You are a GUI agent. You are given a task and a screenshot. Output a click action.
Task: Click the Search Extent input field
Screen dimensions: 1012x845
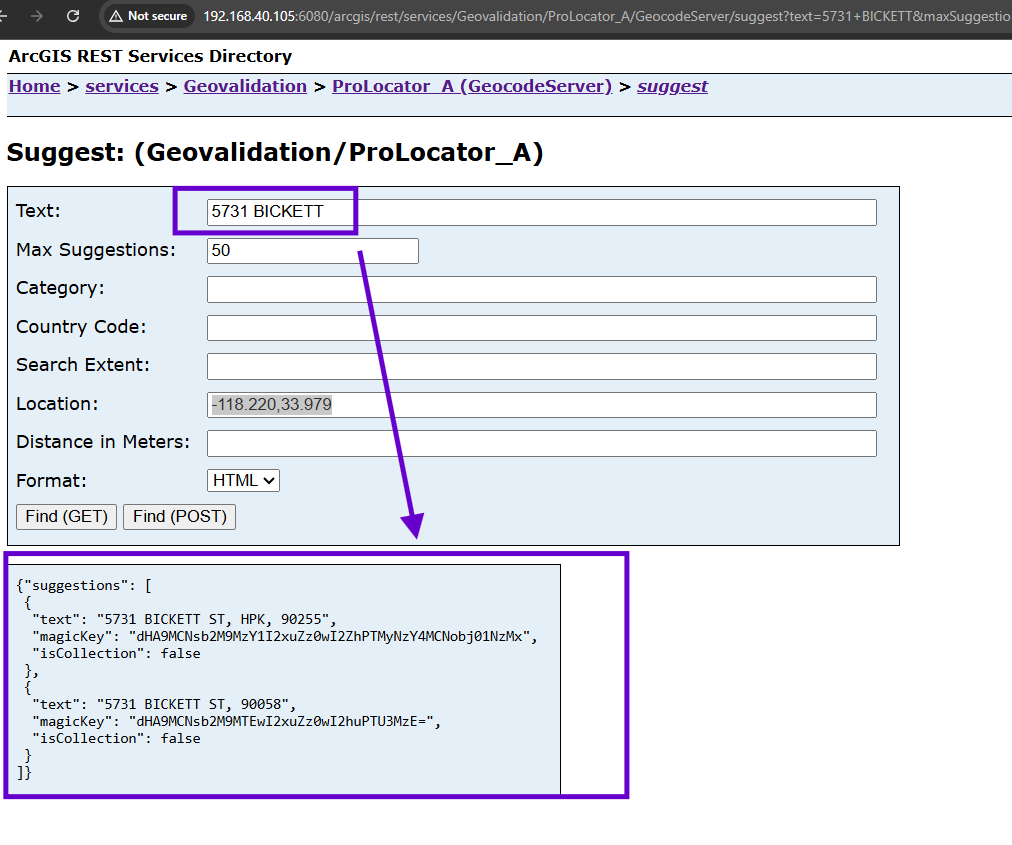tap(541, 366)
